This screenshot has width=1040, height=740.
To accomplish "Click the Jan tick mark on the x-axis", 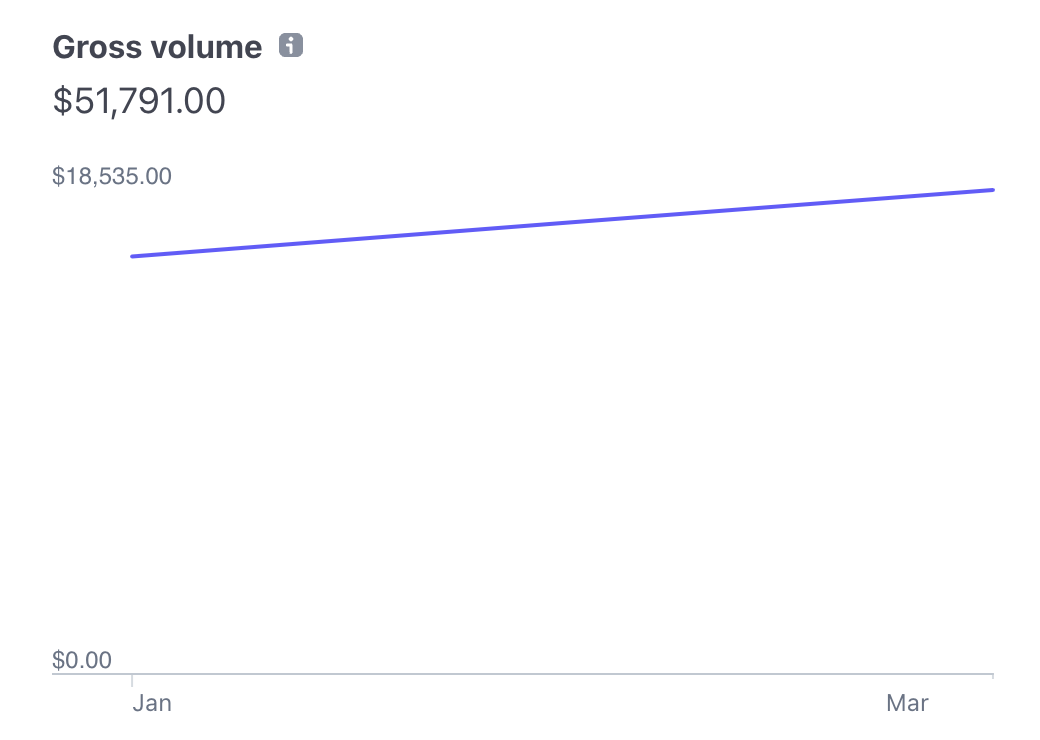I will (132, 680).
